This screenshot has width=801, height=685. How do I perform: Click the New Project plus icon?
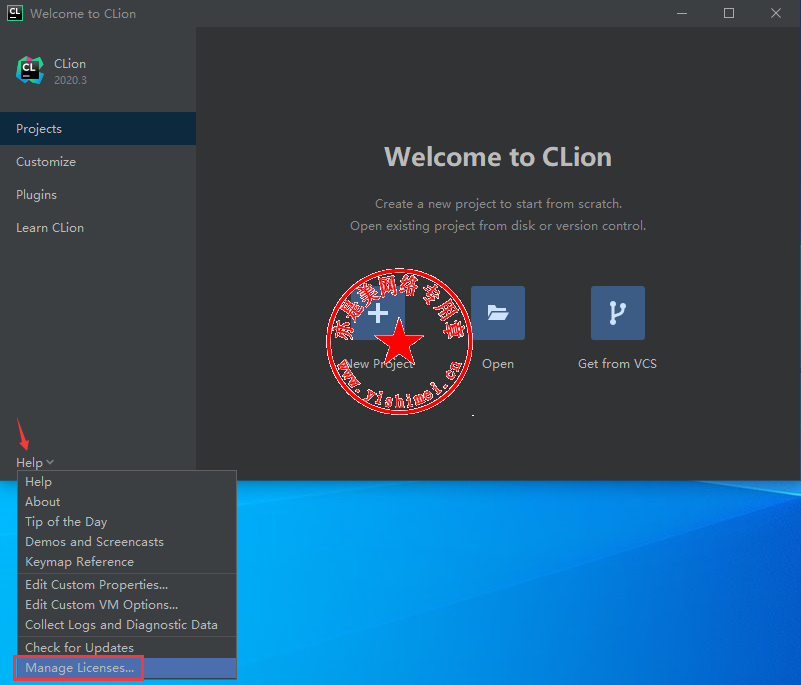pyautogui.click(x=378, y=313)
